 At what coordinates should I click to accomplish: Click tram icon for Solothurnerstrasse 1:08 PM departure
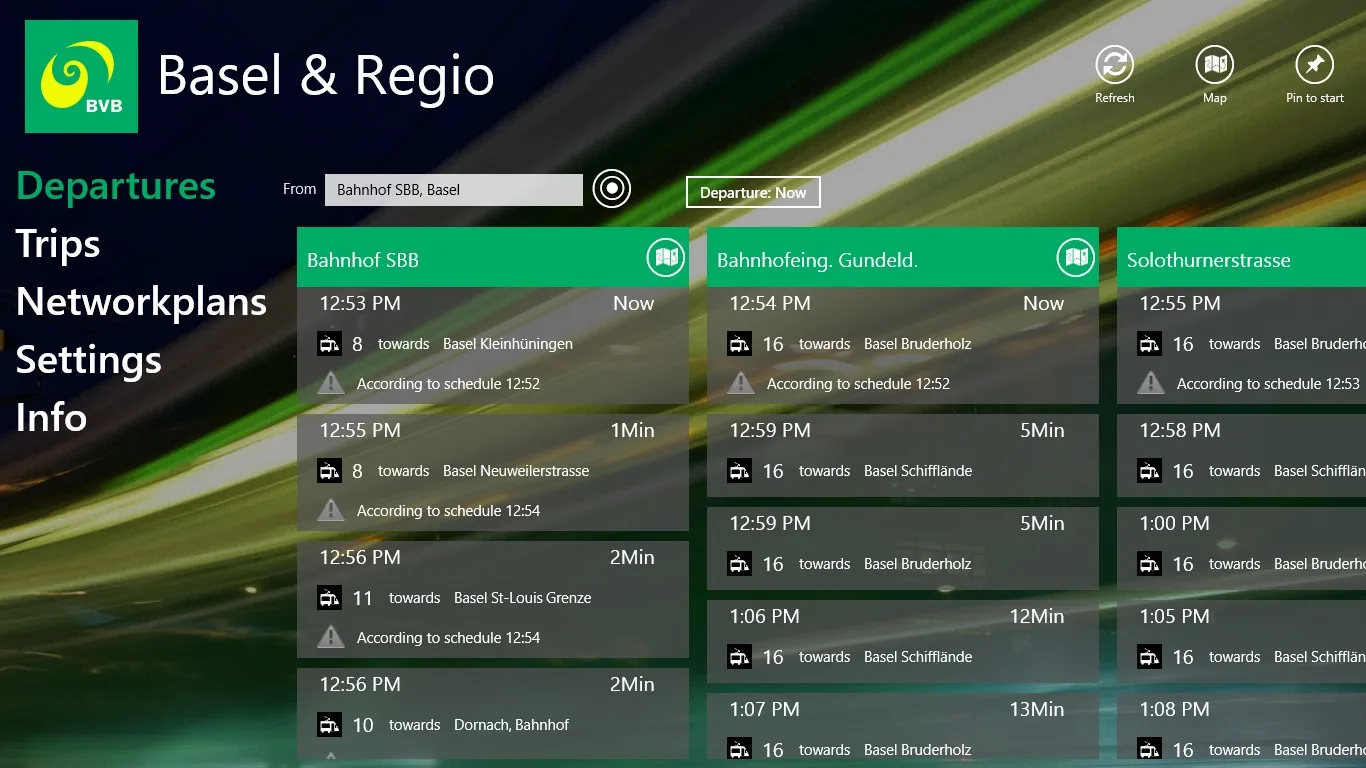click(1149, 750)
